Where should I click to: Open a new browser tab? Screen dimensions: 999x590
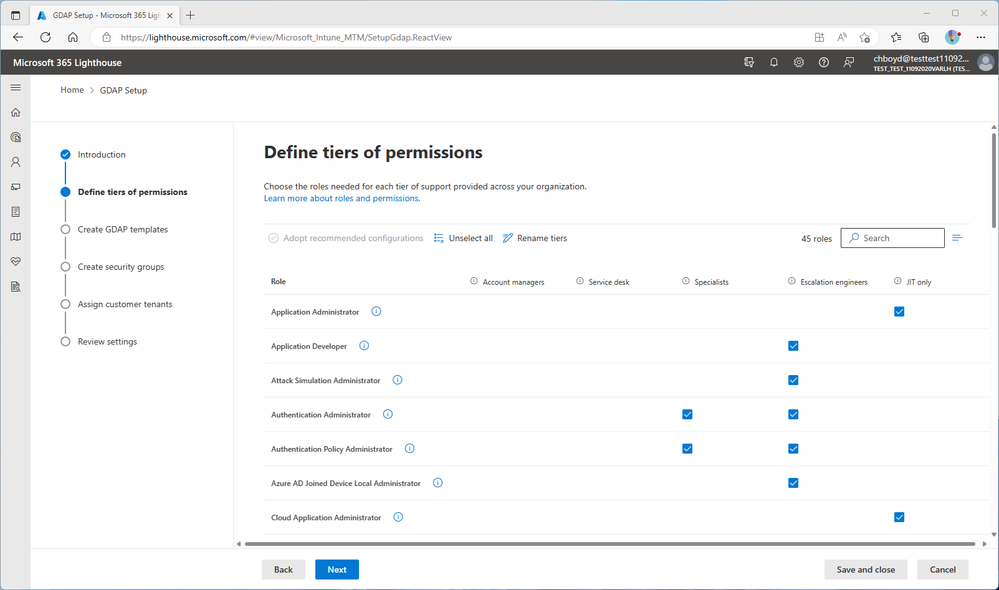190,15
